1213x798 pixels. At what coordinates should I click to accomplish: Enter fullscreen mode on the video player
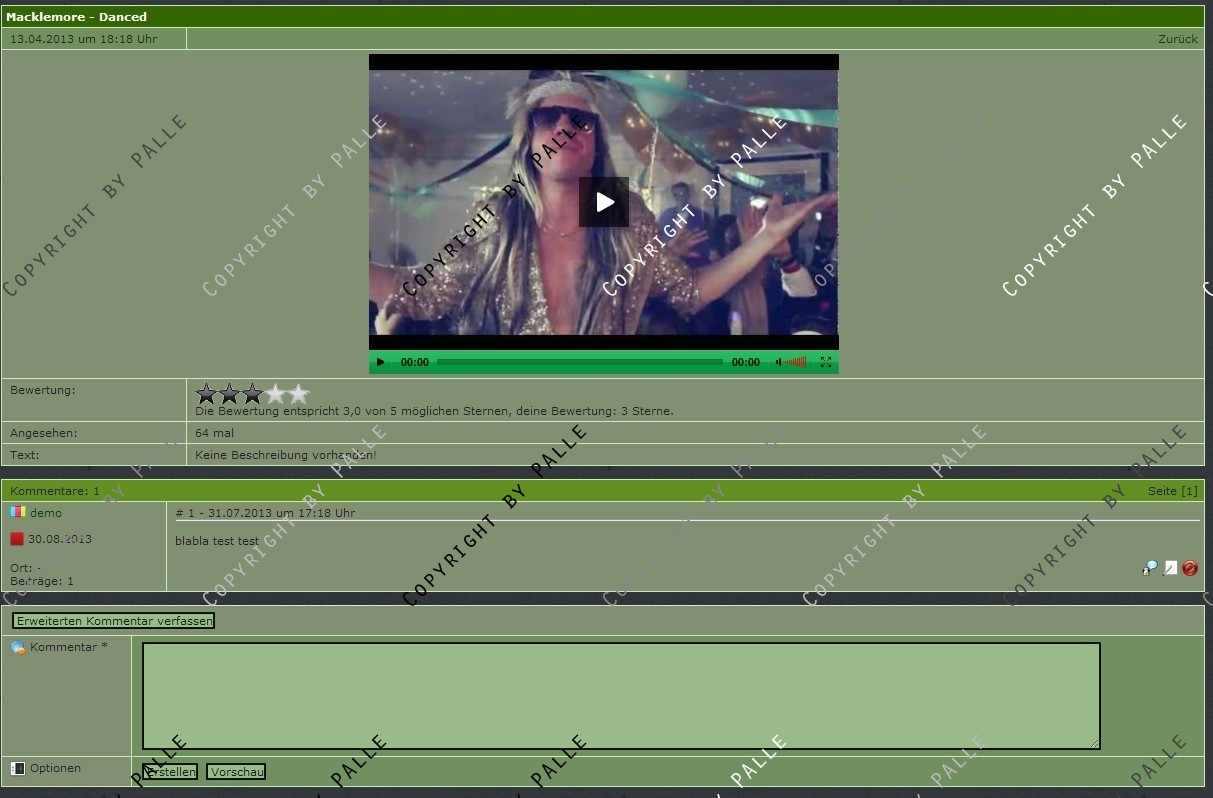(826, 362)
